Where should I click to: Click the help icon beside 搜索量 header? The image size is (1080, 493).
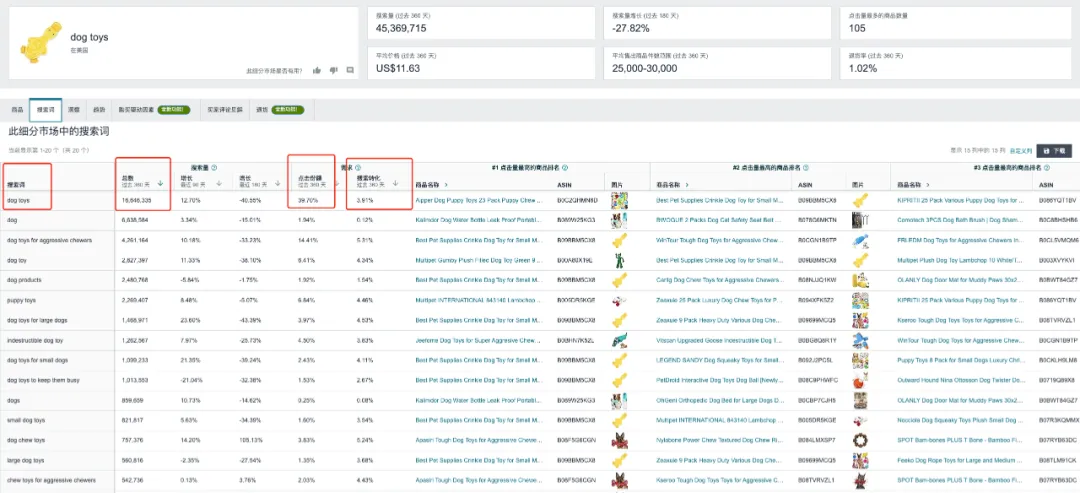tap(215, 167)
